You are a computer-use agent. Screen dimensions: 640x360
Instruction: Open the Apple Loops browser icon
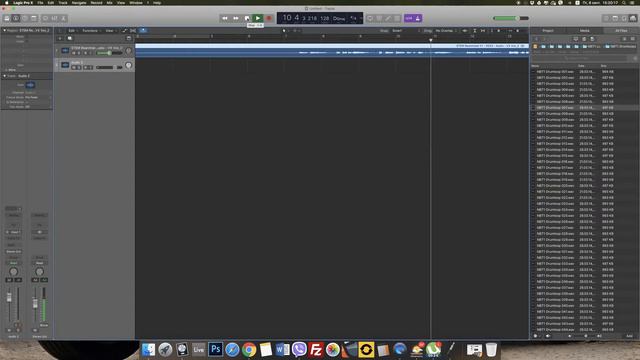[624, 18]
